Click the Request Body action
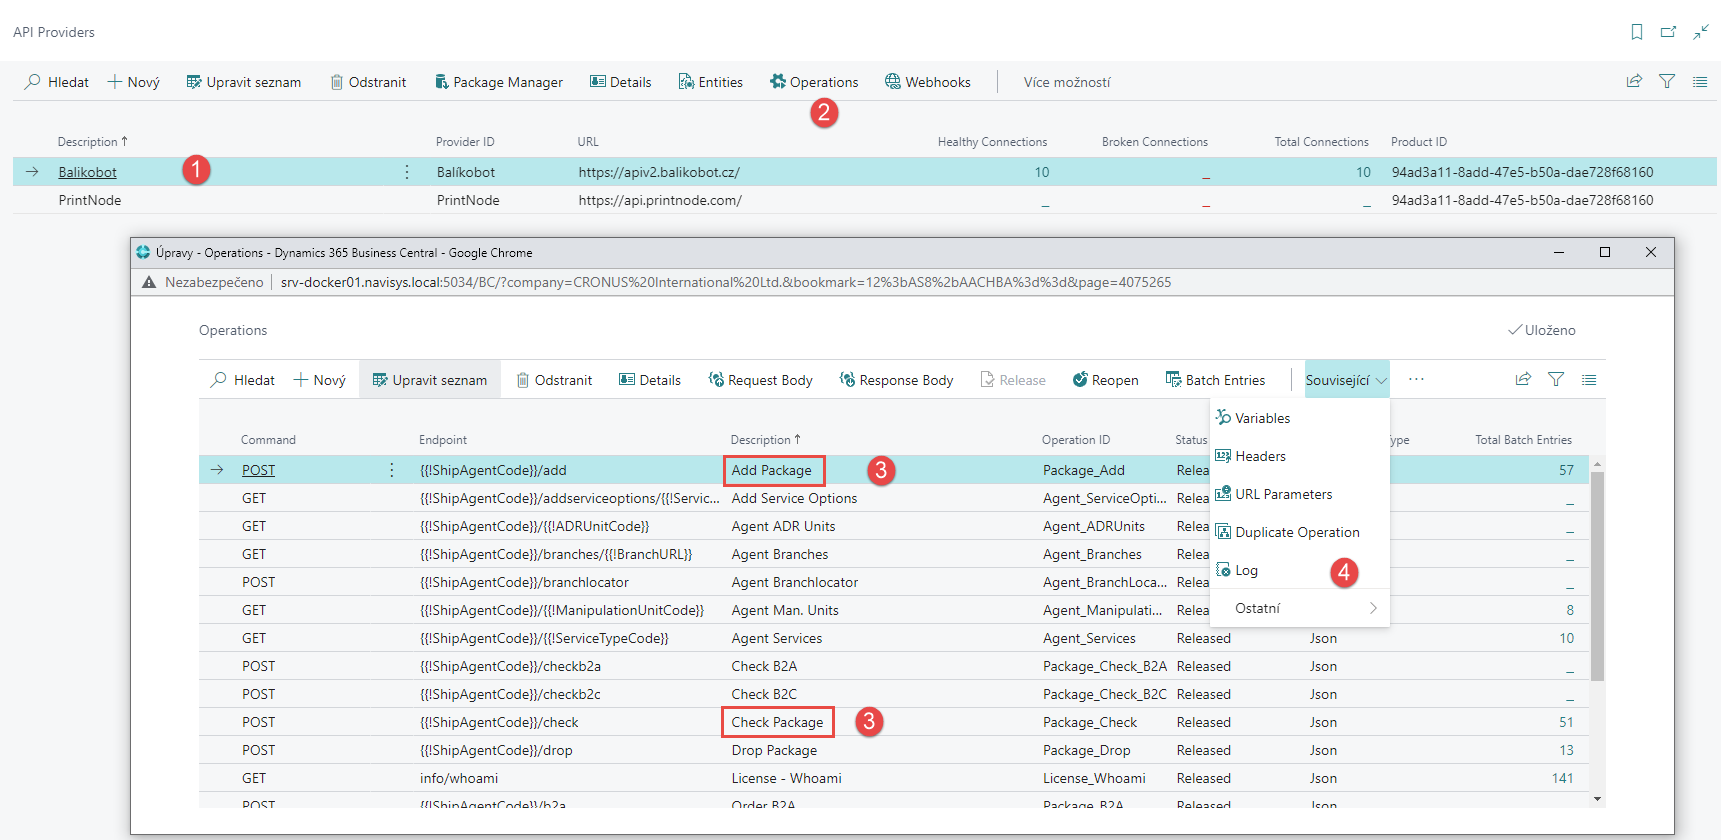Screen dimensions: 1721x840 pyautogui.click(x=760, y=380)
